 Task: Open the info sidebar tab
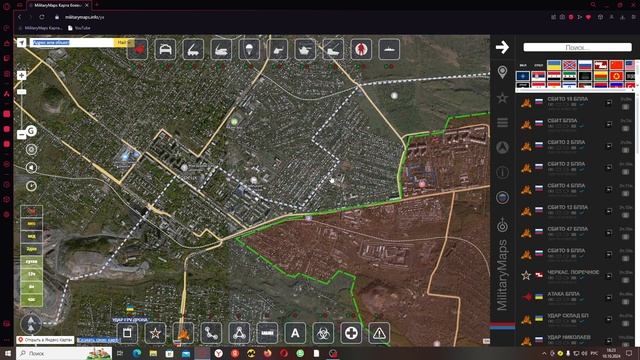point(502,172)
